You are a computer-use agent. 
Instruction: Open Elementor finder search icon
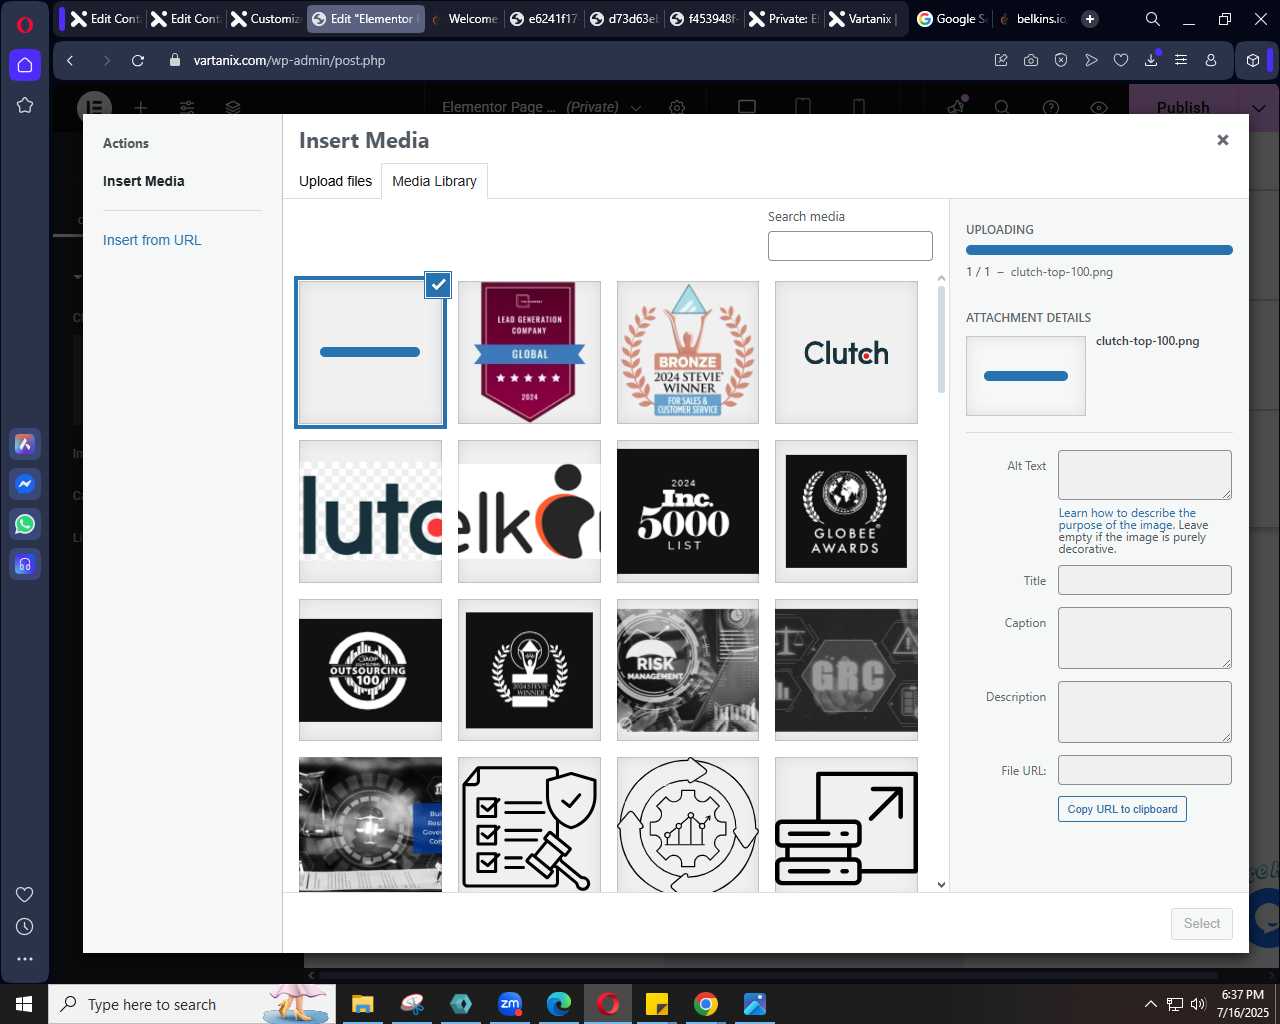point(1002,107)
